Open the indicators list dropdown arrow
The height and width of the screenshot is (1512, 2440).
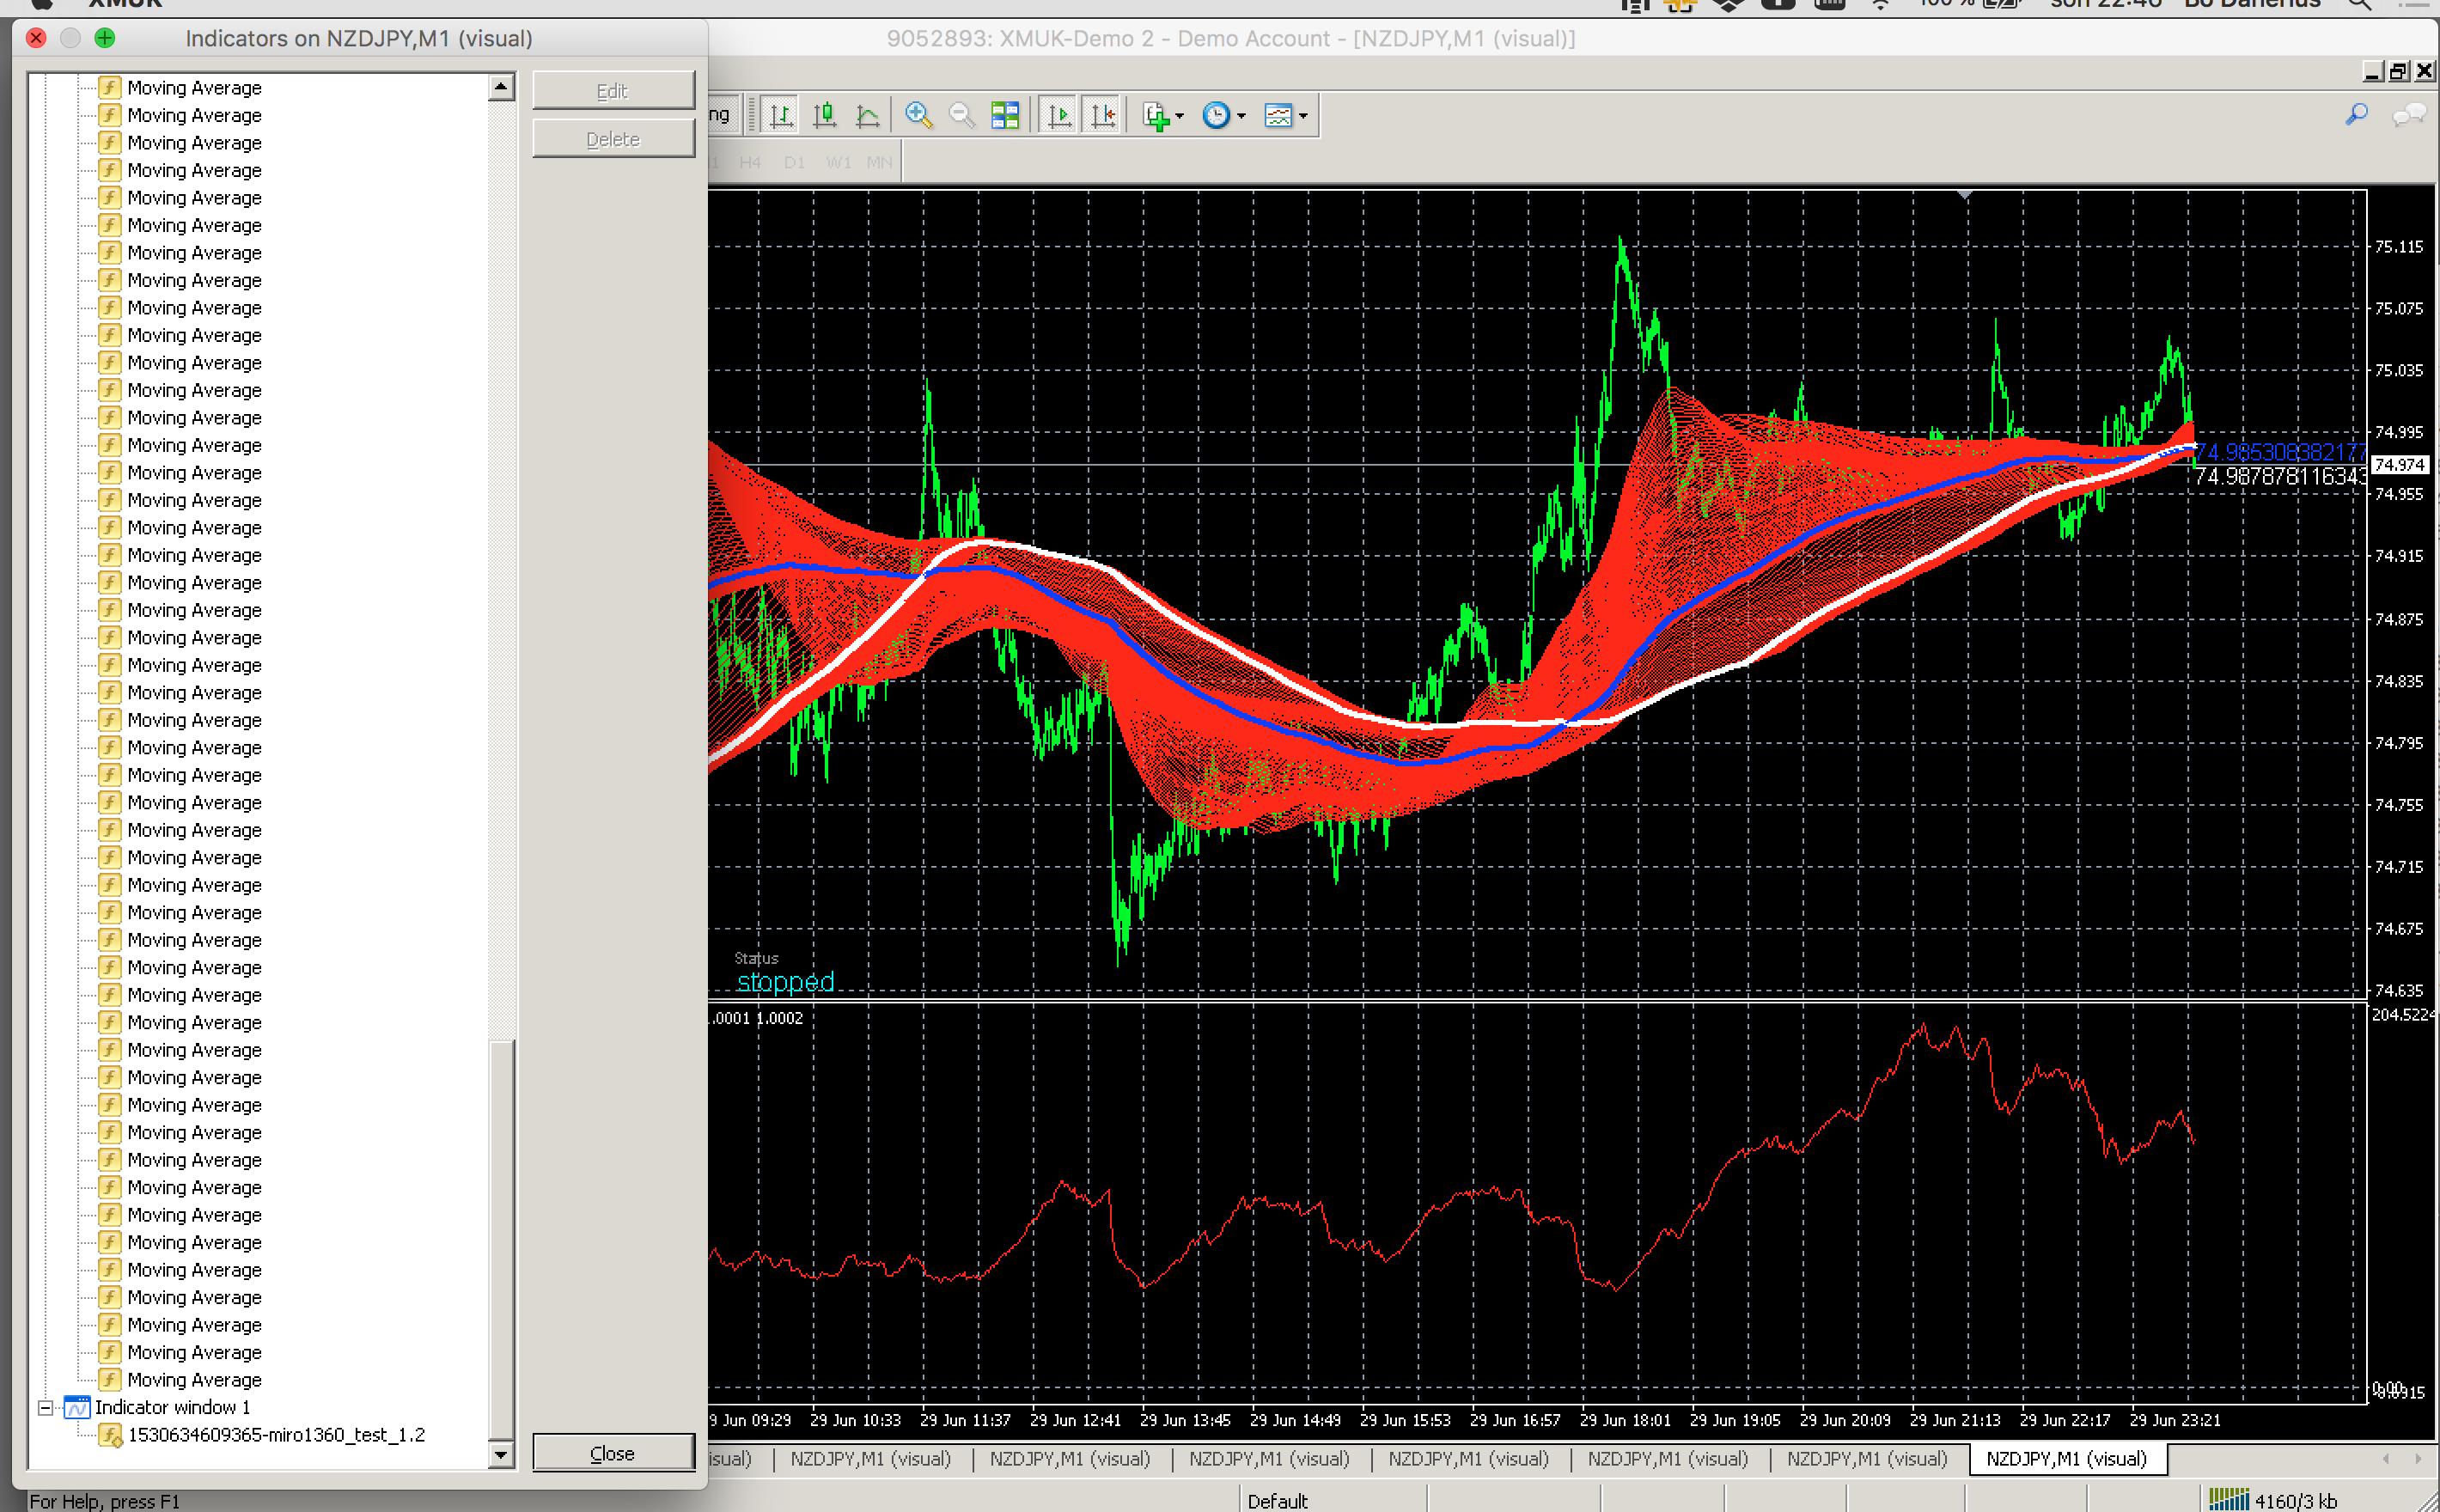click(1180, 117)
